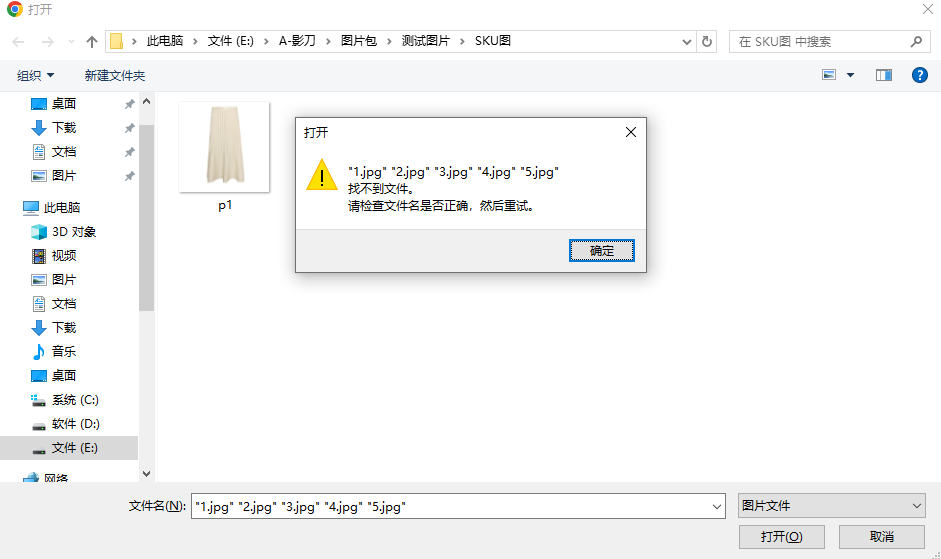
Task: Click the change view layout icon
Action: (829, 75)
